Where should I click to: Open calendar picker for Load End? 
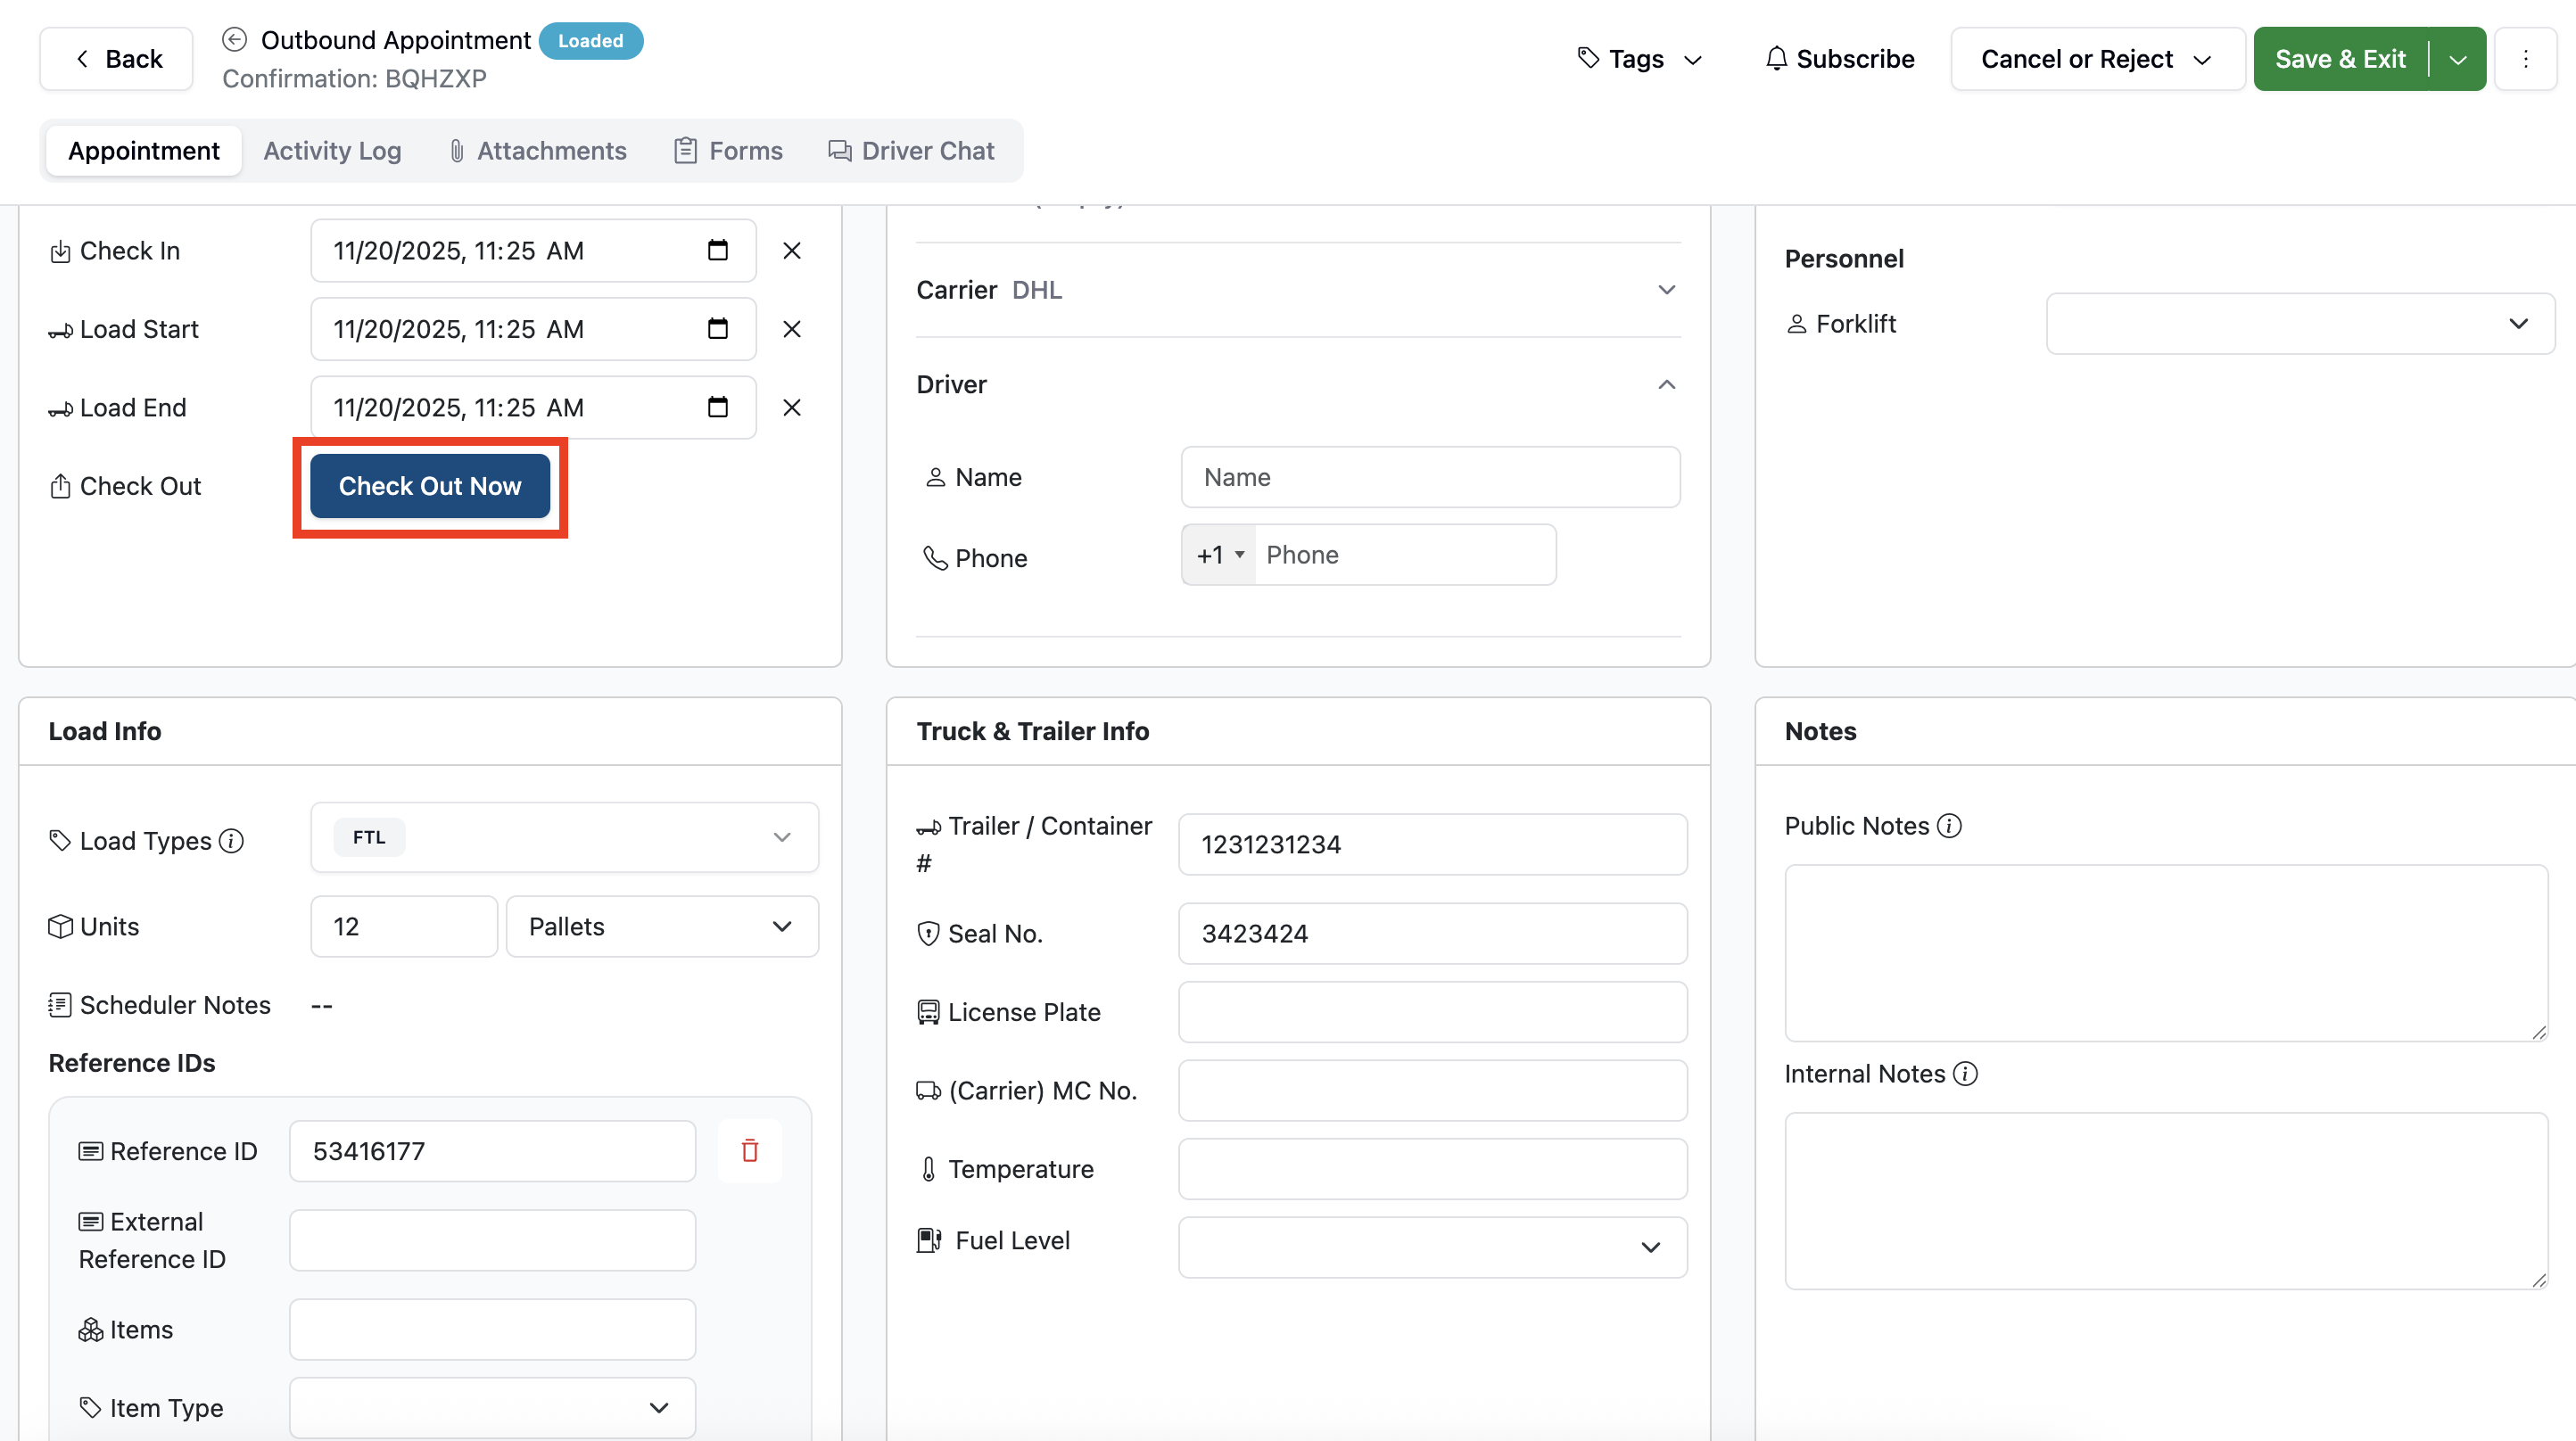click(x=718, y=407)
